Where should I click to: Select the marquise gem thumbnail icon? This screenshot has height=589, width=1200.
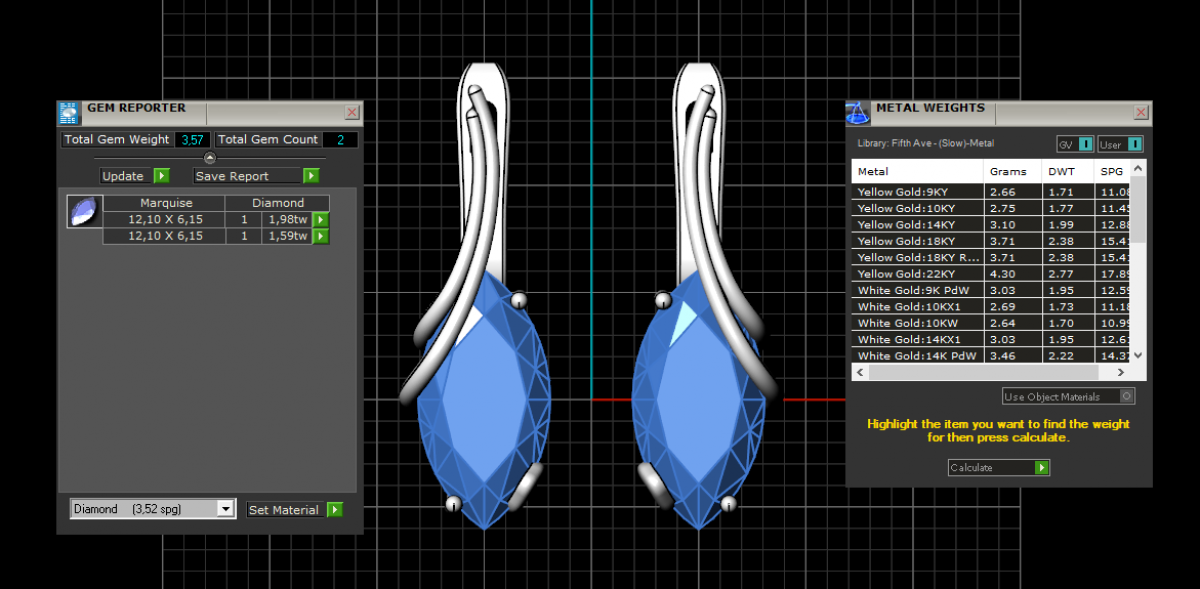(85, 212)
